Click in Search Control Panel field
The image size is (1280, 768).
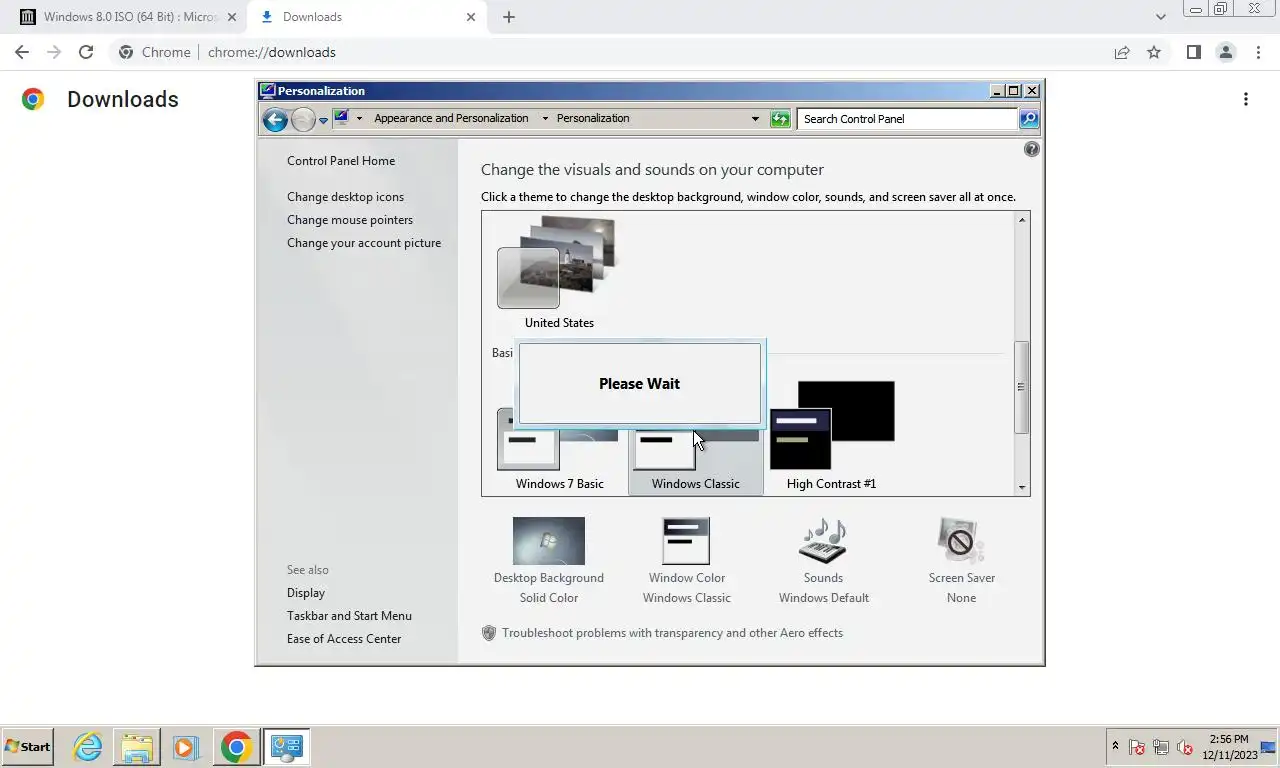(x=907, y=119)
